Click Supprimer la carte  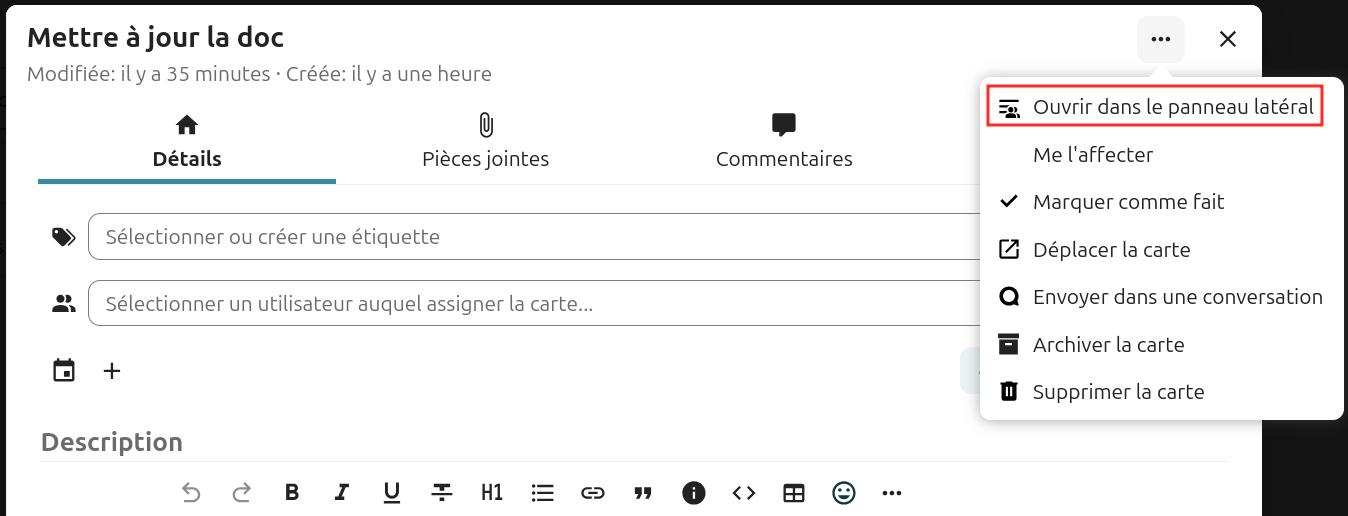1118,392
